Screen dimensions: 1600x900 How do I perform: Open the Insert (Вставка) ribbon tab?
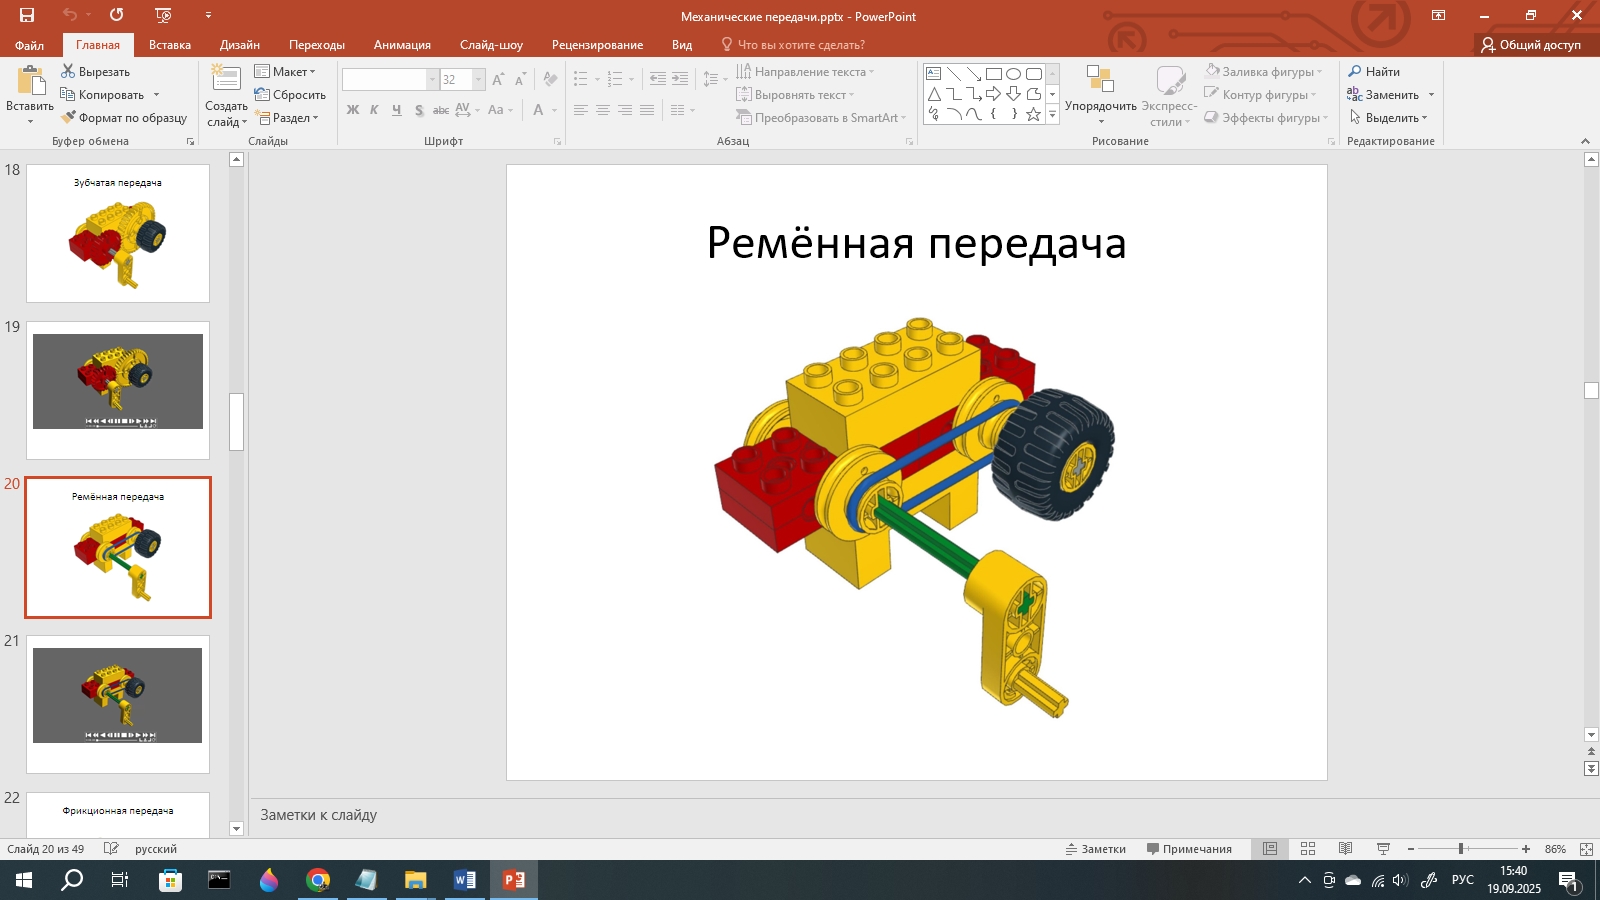pyautogui.click(x=170, y=45)
